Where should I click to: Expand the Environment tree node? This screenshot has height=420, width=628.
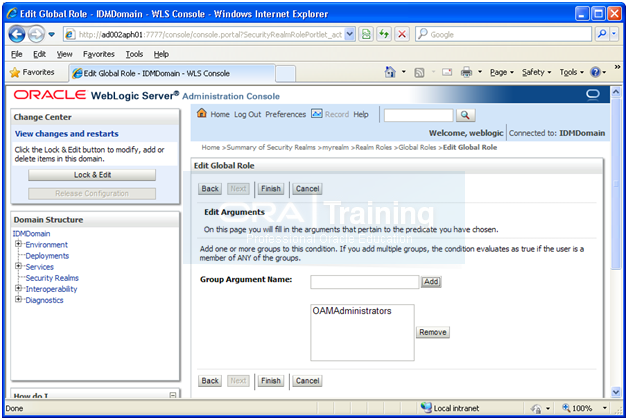tap(18, 244)
